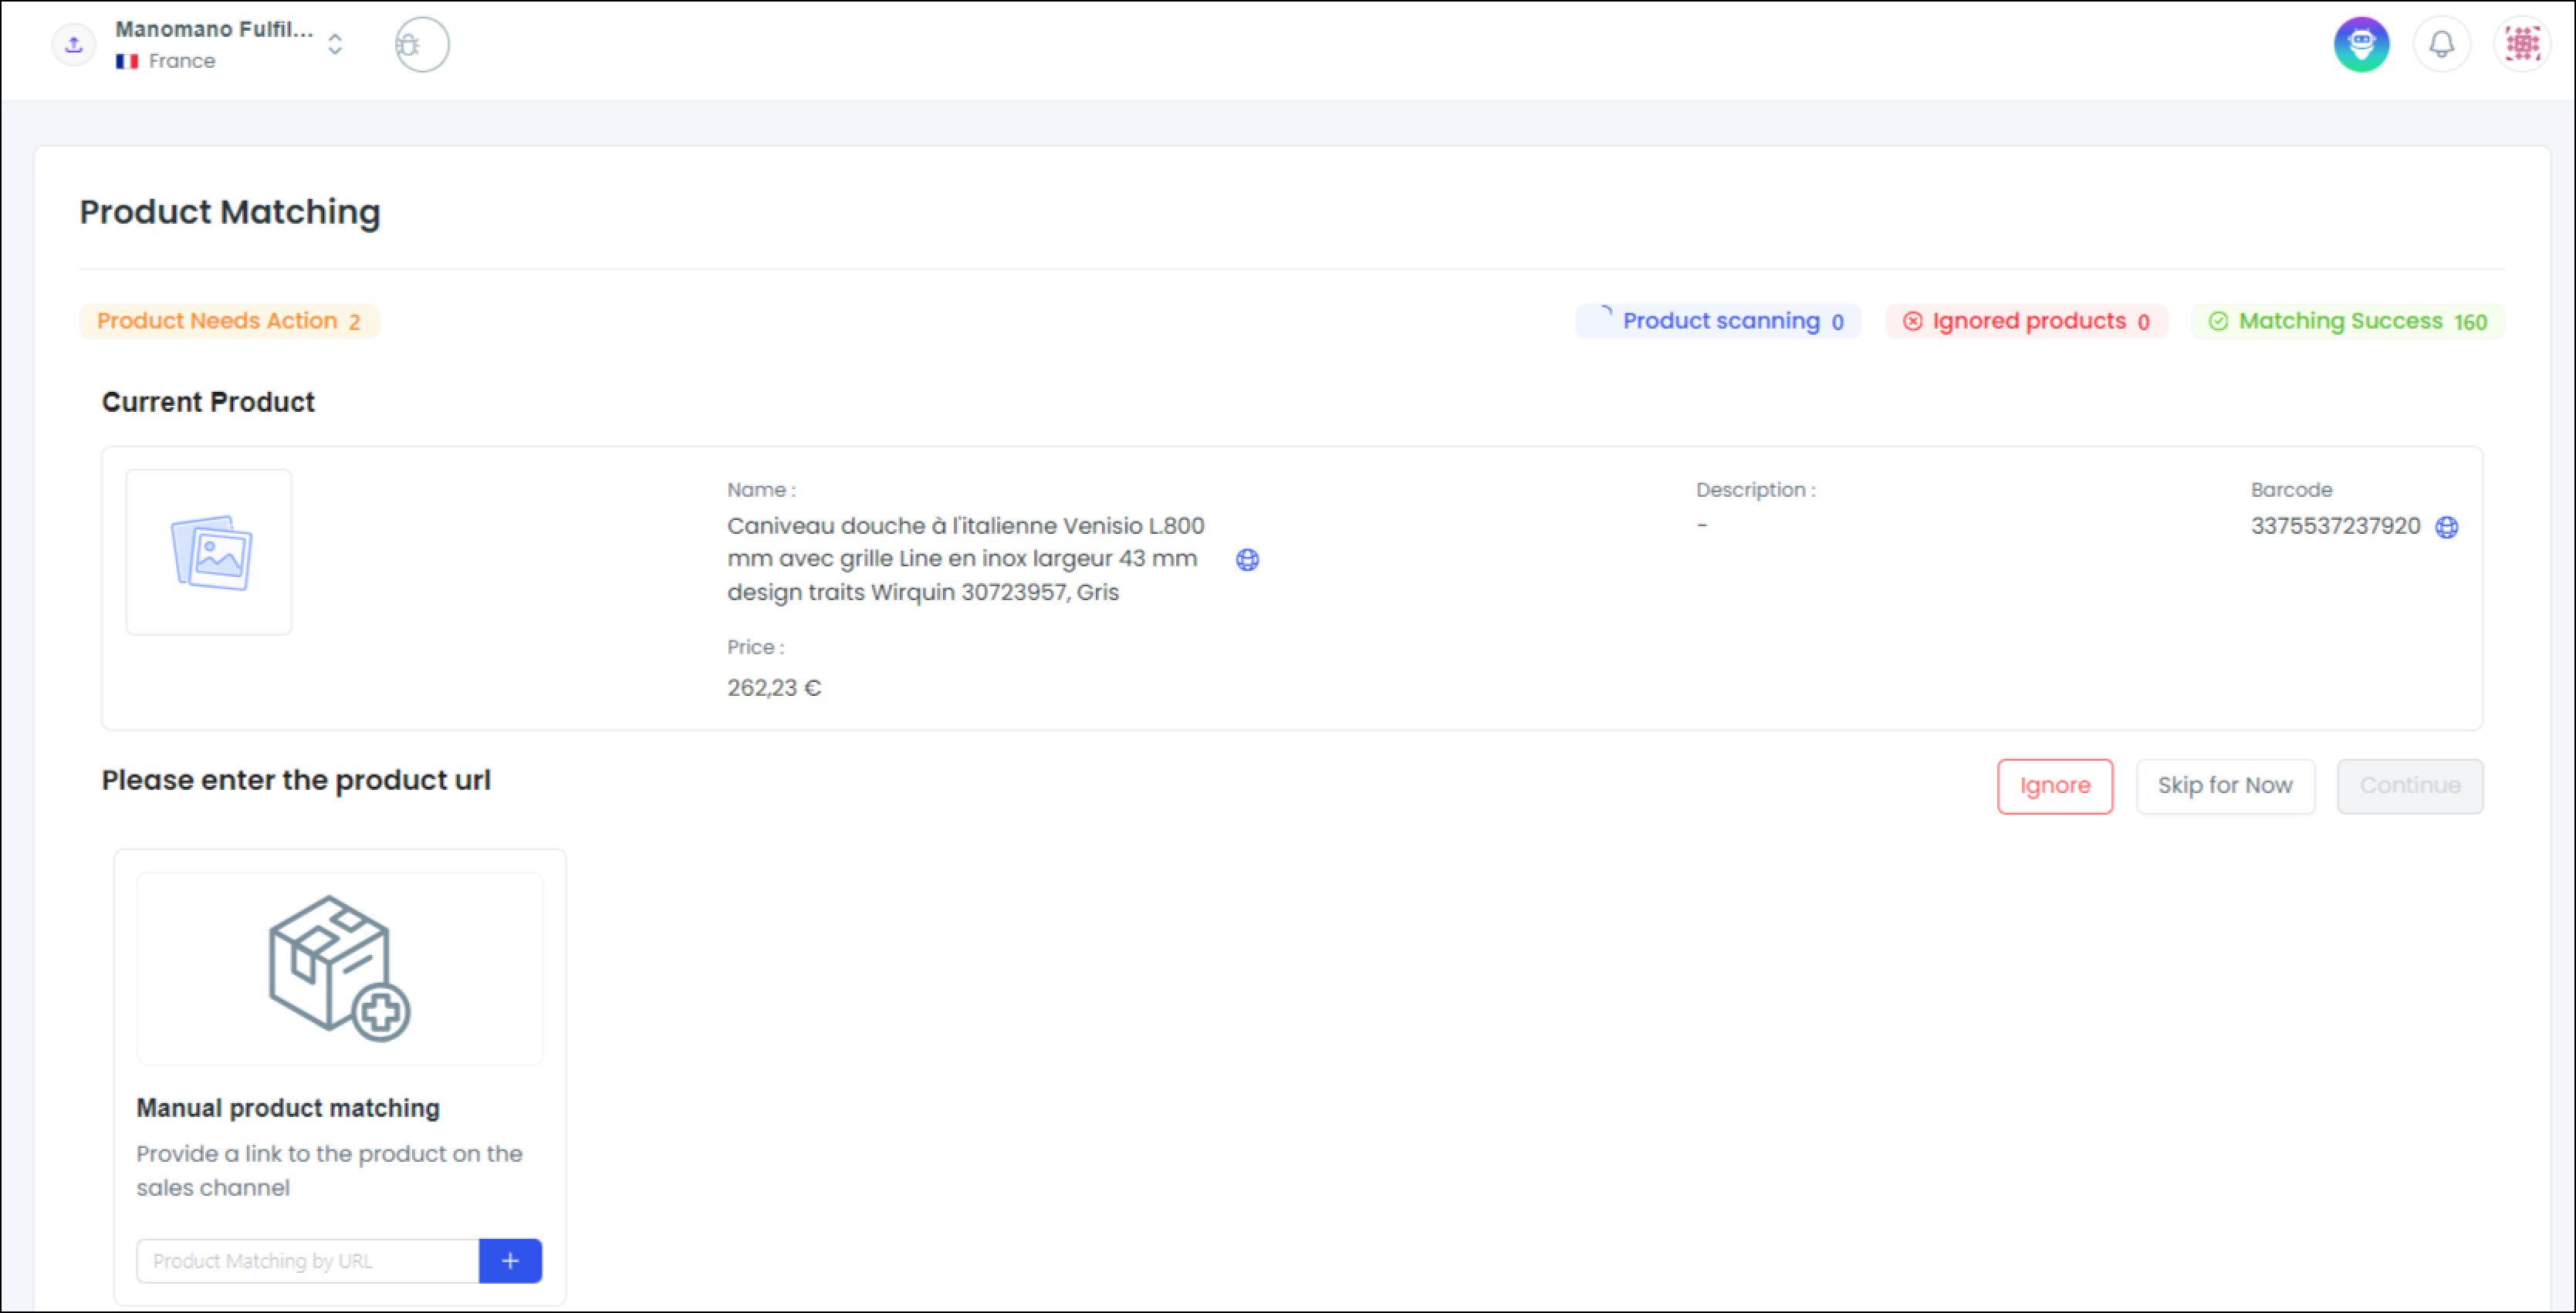Click the globe icon next to barcode
The height and width of the screenshot is (1313, 2576).
2446,527
